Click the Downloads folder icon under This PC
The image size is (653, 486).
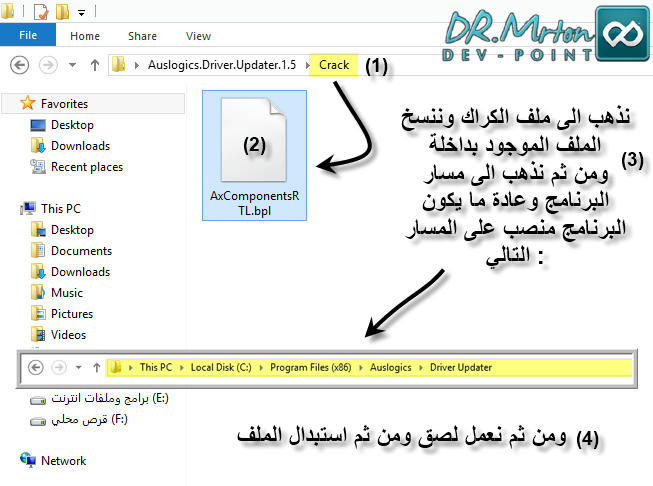(38, 272)
